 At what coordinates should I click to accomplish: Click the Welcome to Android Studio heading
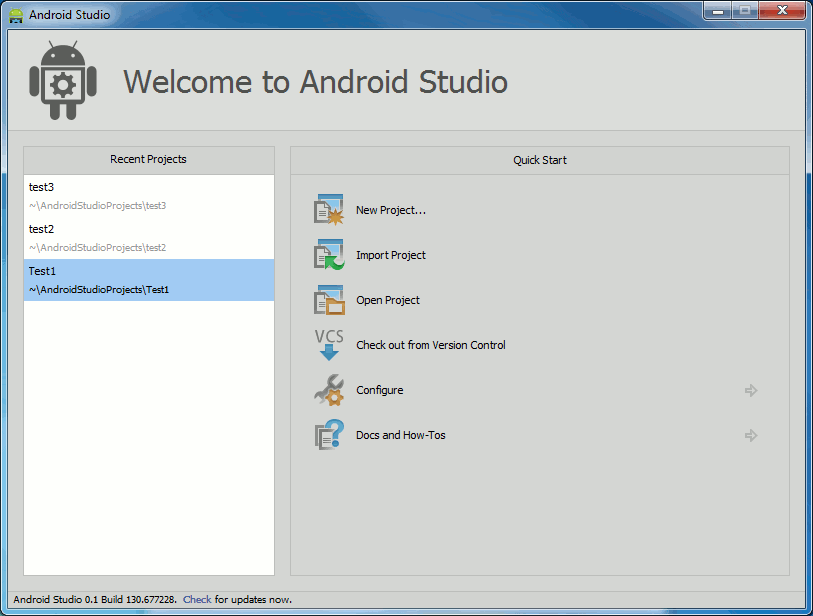click(315, 82)
